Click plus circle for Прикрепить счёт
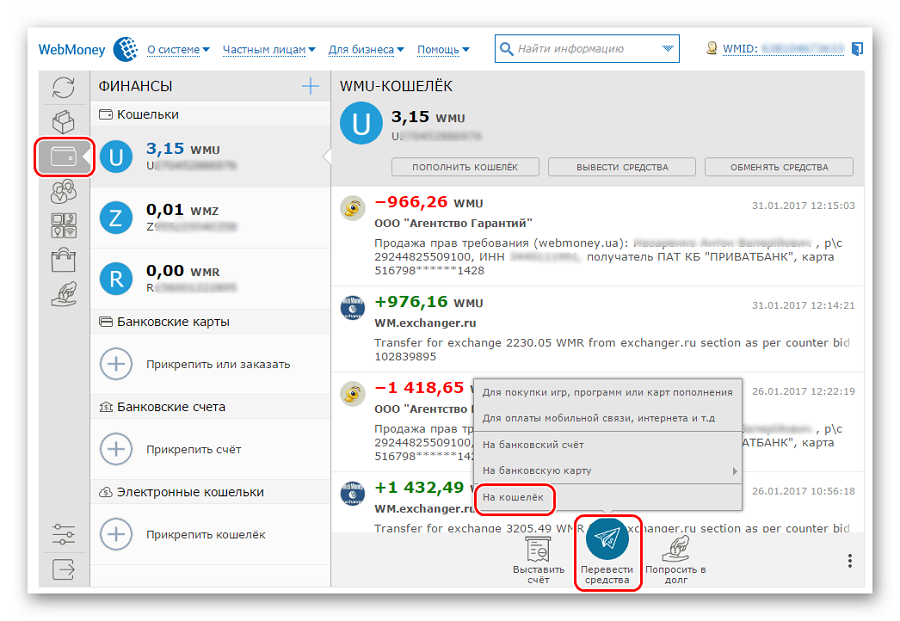Viewport: 900px width, 621px height. click(116, 449)
